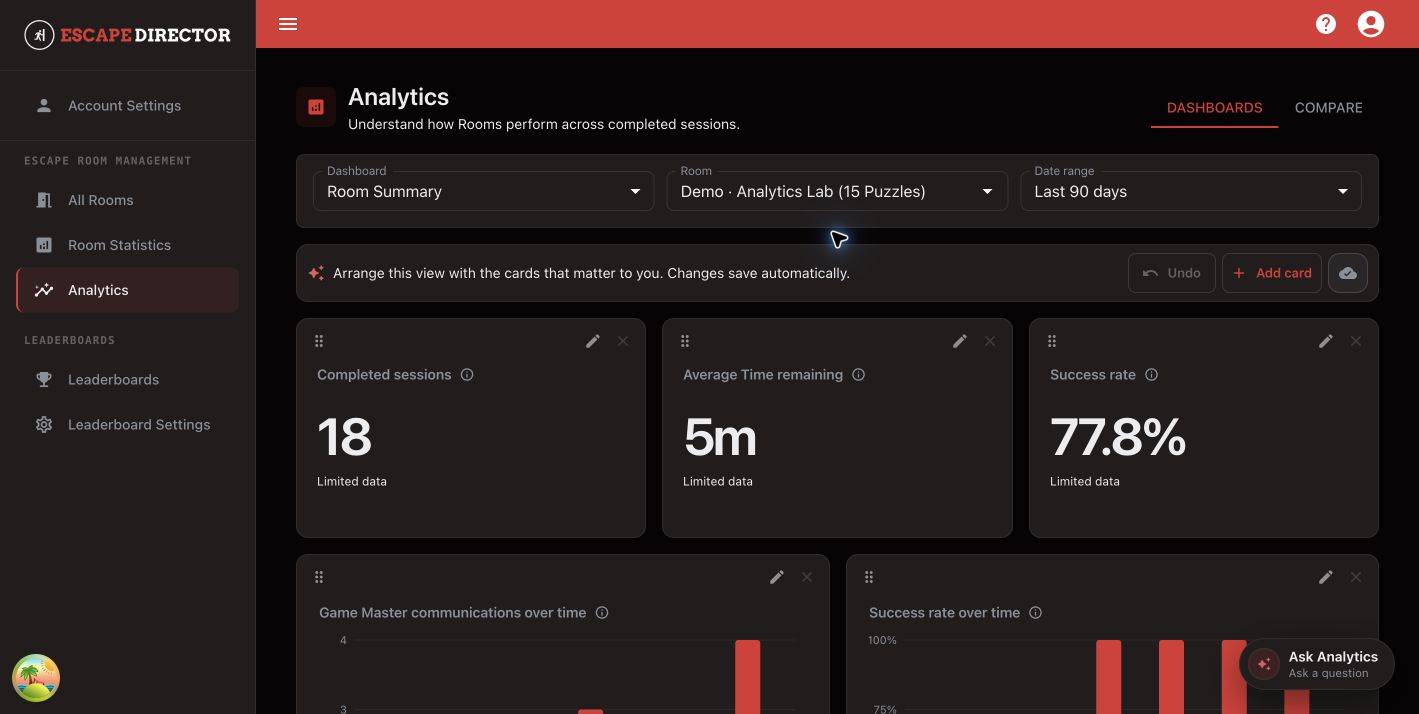Click the Undo button

[1171, 273]
